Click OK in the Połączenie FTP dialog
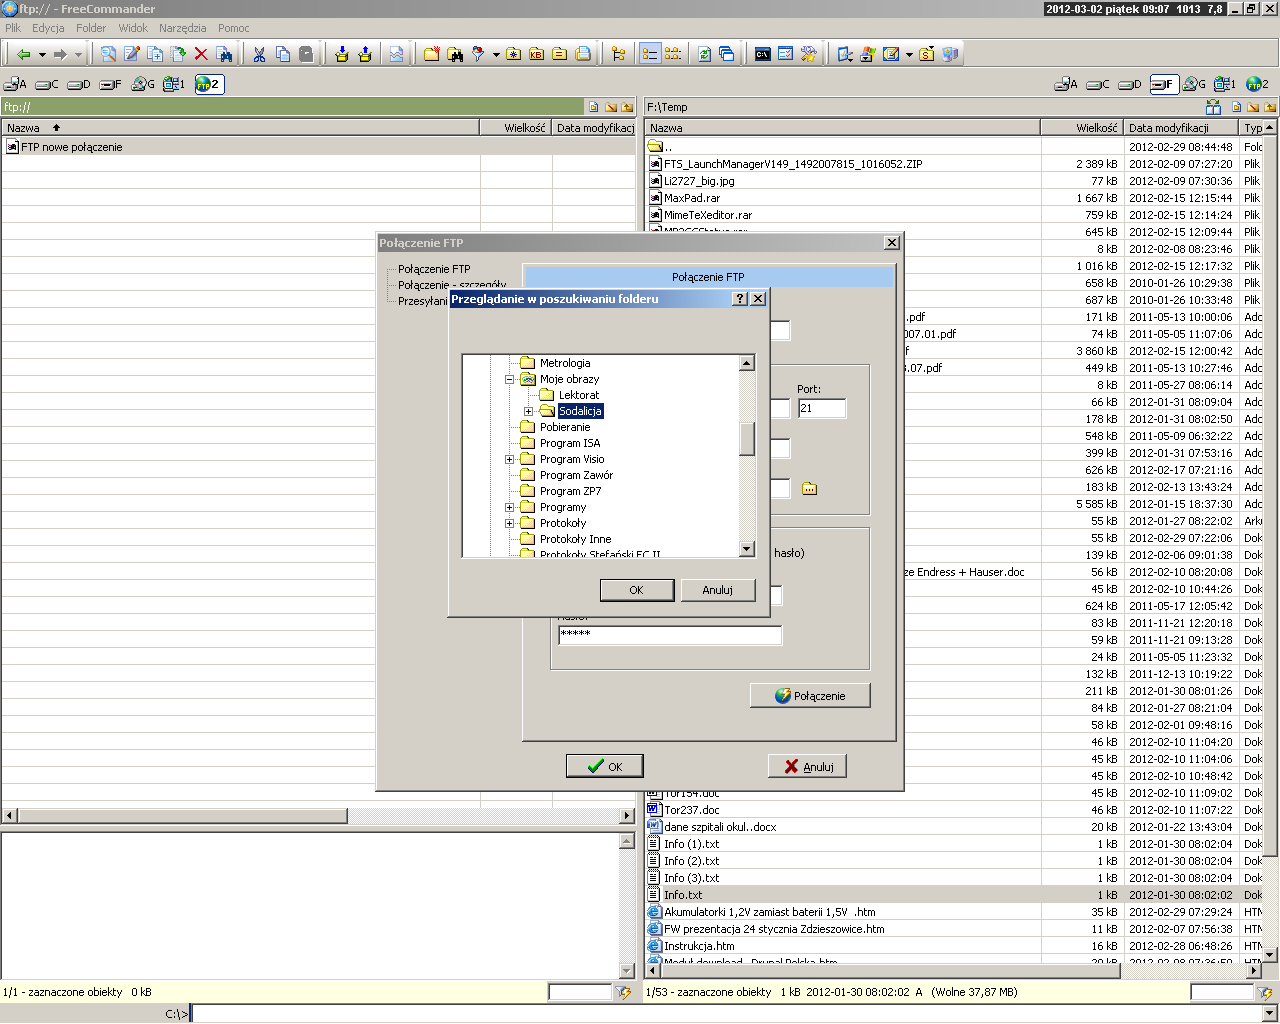This screenshot has height=1024, width=1280. pyautogui.click(x=605, y=766)
